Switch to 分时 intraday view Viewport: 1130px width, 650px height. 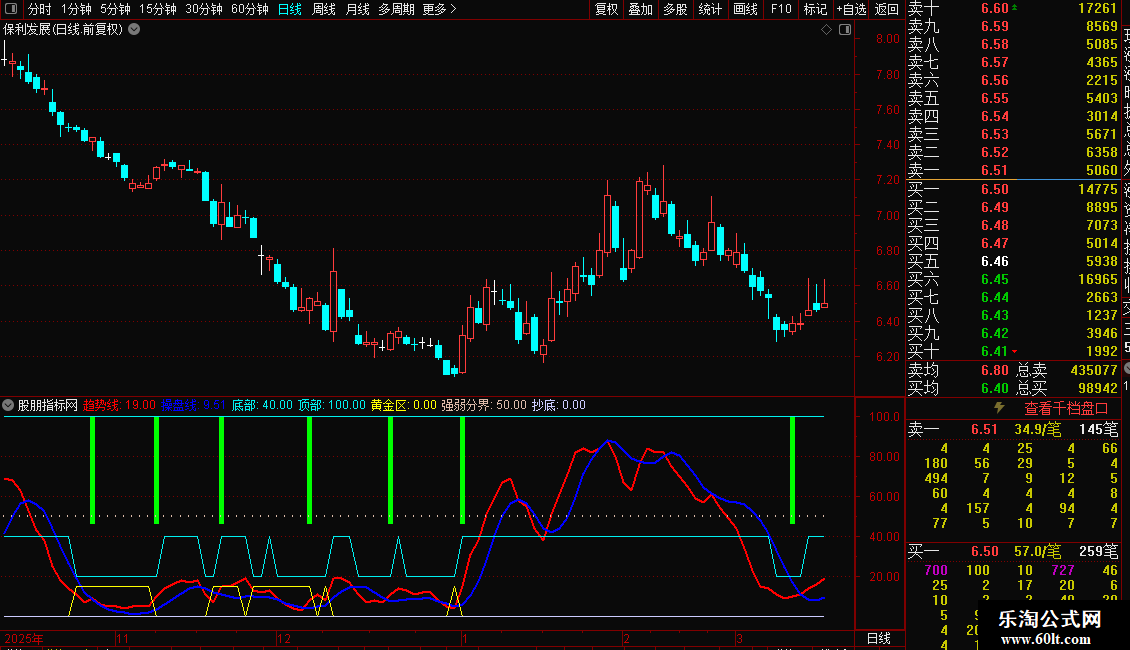pyautogui.click(x=40, y=9)
